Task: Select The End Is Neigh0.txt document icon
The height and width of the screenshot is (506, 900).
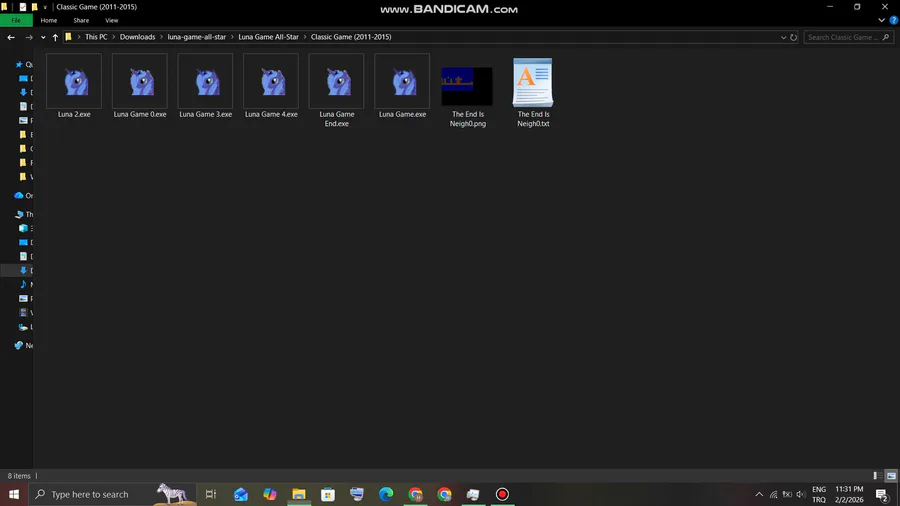Action: [533, 82]
